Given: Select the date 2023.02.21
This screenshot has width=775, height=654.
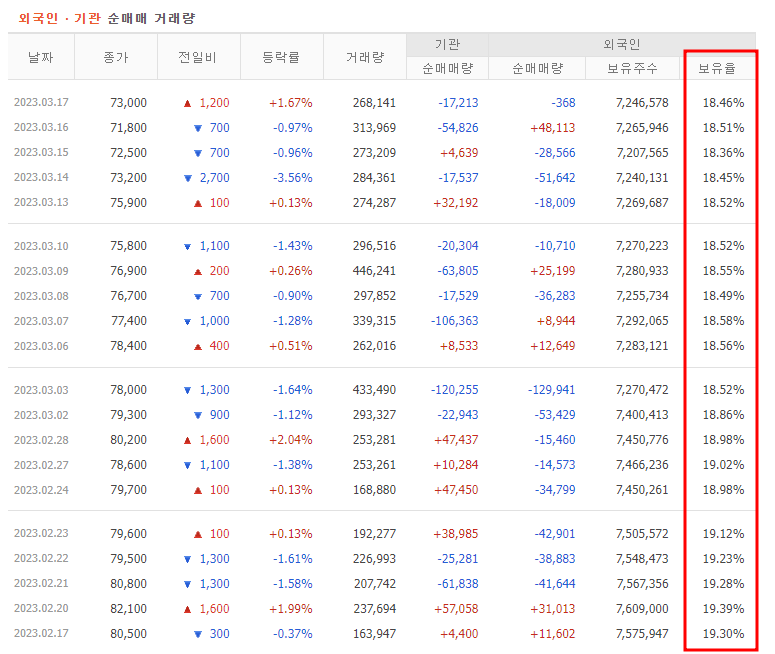Looking at the screenshot, I should pyautogui.click(x=41, y=583).
